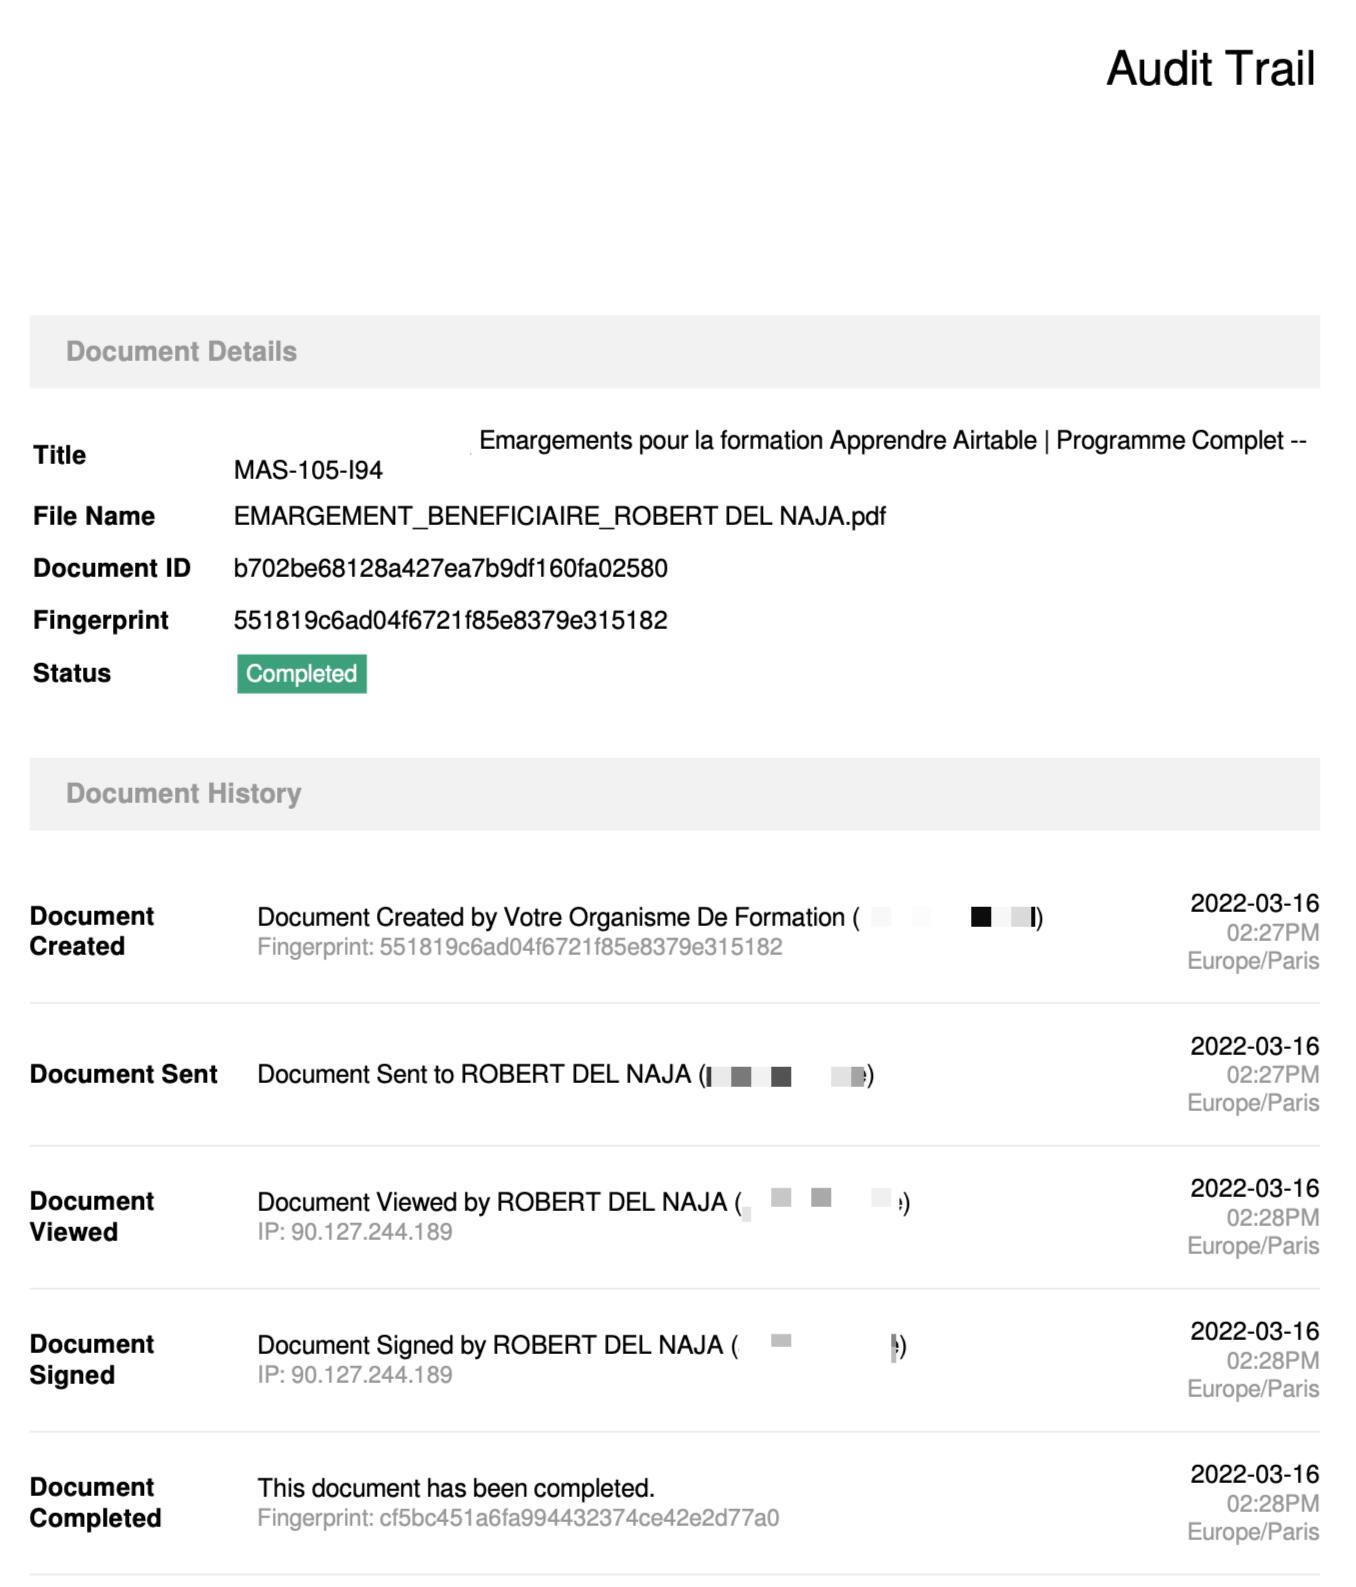
Task: Click the Document Created row label
Action: click(92, 932)
